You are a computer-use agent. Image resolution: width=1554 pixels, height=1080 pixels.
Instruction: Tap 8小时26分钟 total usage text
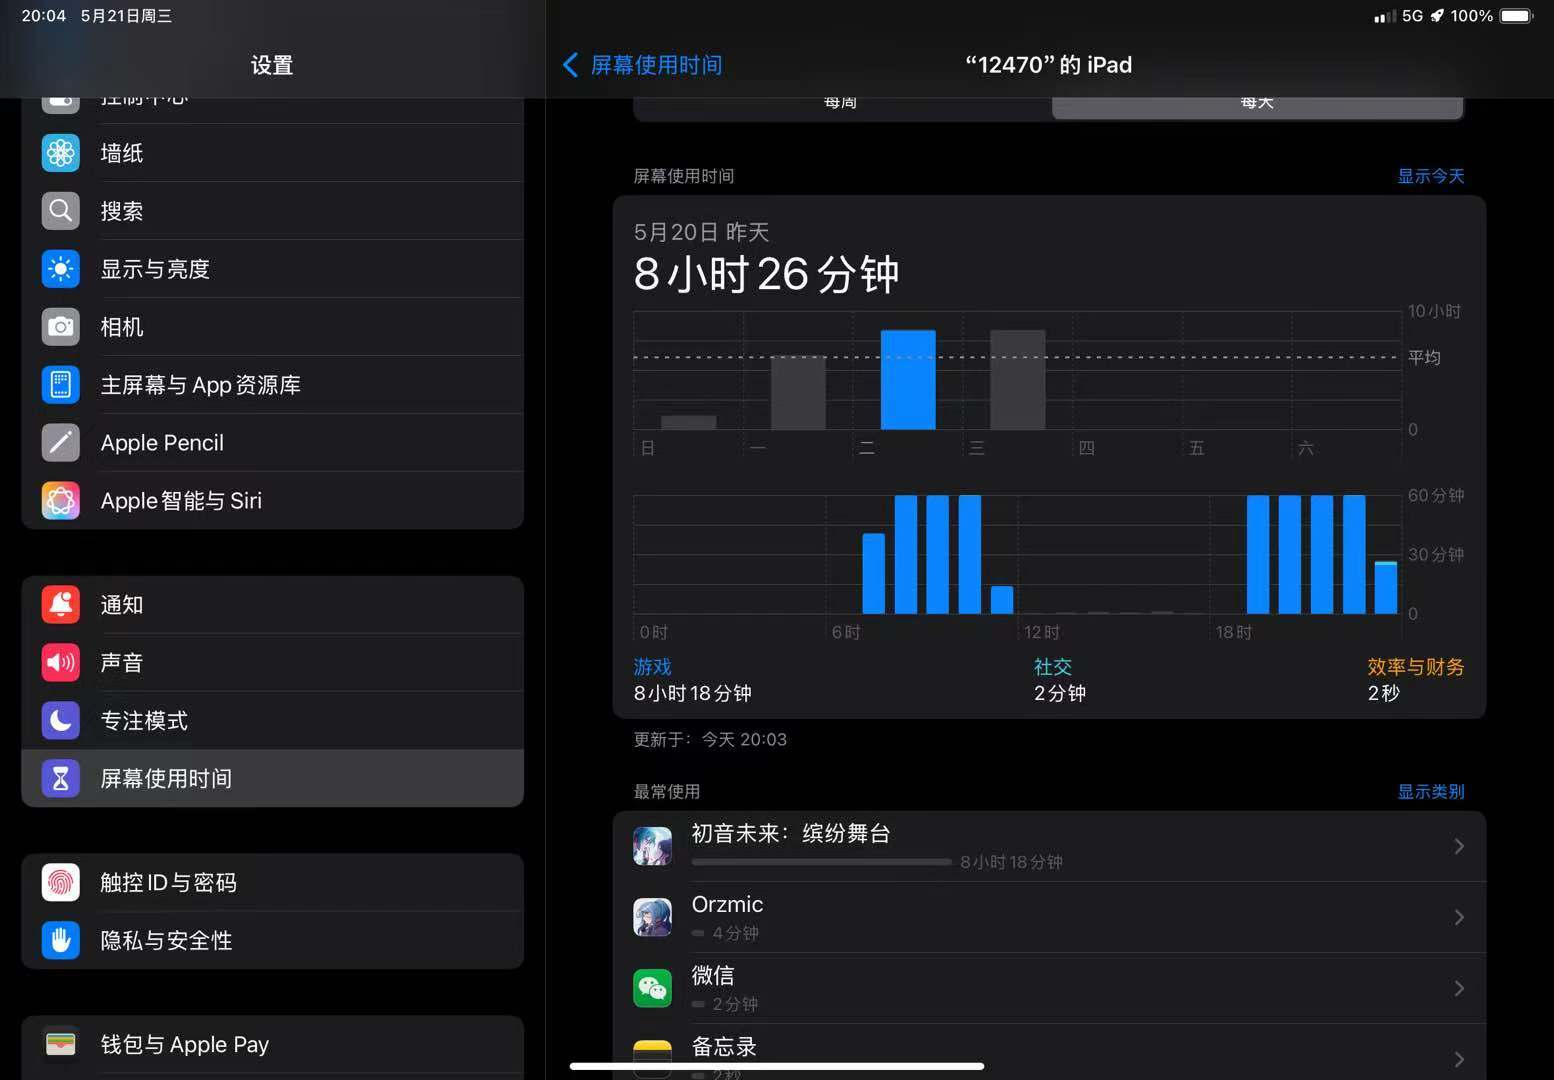(x=767, y=274)
